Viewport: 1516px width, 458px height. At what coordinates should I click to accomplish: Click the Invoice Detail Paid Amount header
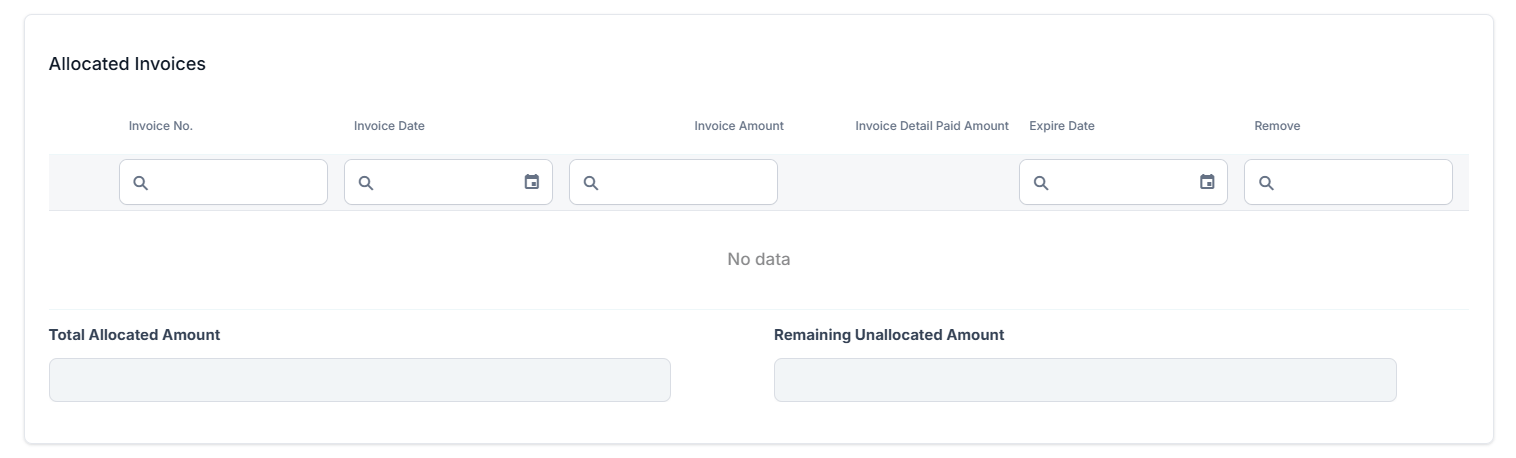point(932,126)
